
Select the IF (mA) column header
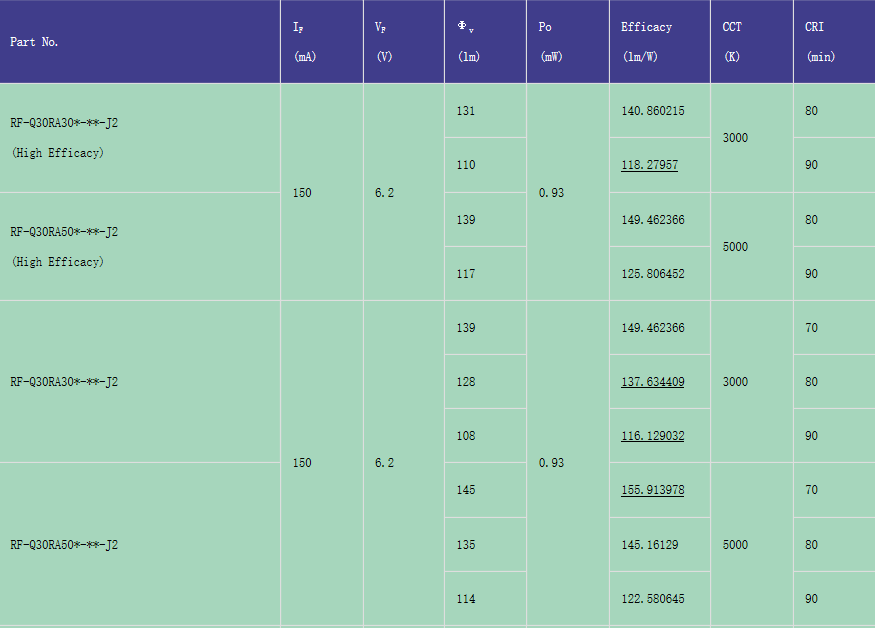(304, 42)
